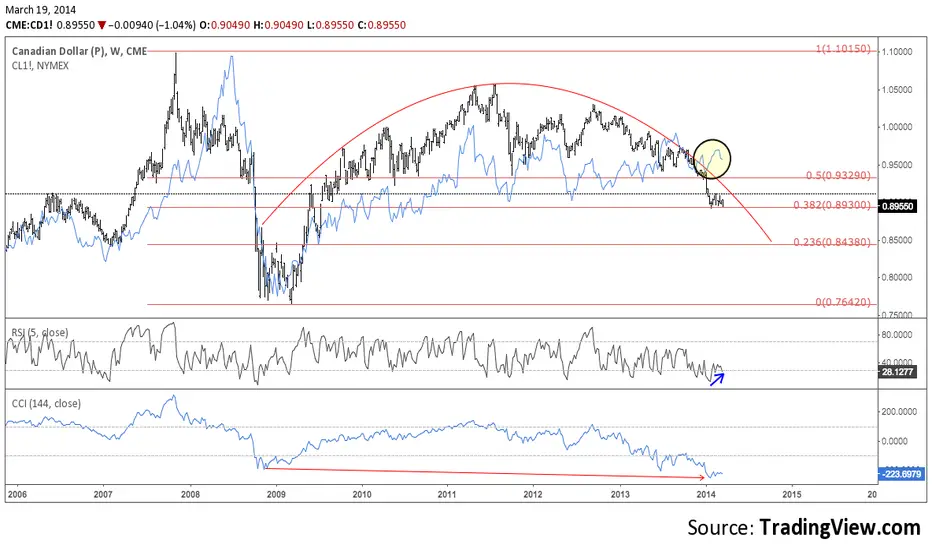The height and width of the screenshot is (550, 932).
Task: Click the 2009 label on time axis
Action: [x=276, y=494]
